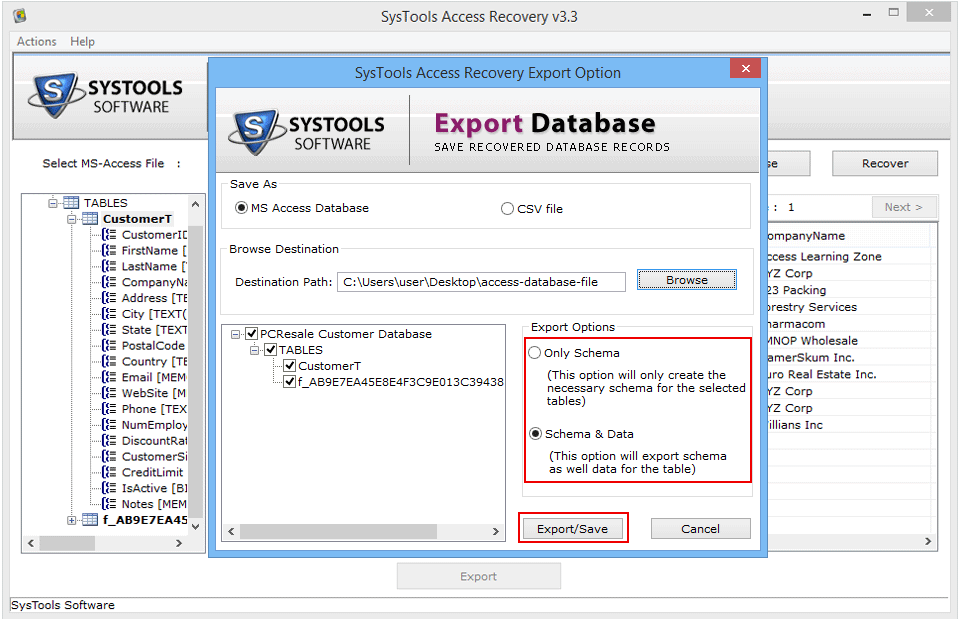This screenshot has width=960, height=619.
Task: Click the disabled Export button in main window
Action: click(479, 576)
